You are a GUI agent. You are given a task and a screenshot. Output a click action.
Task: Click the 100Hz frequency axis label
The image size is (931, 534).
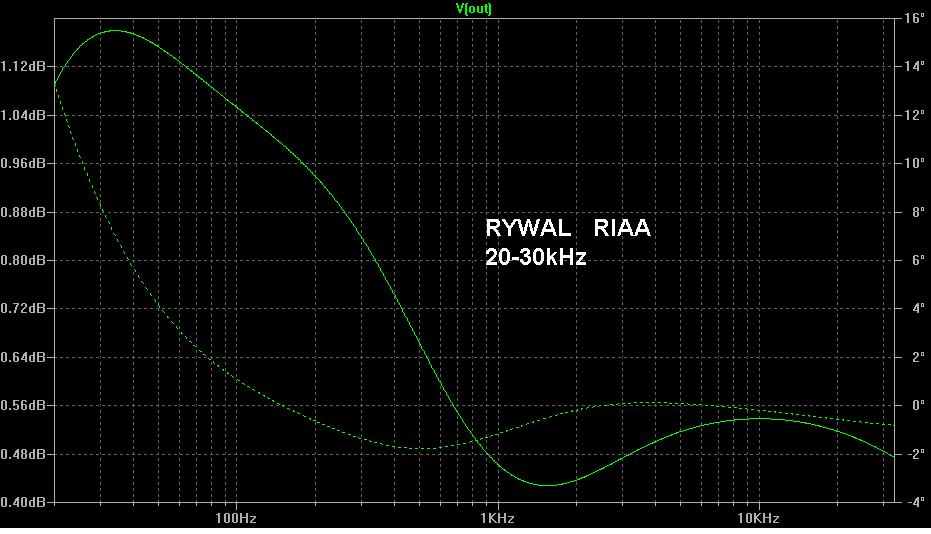point(236,519)
